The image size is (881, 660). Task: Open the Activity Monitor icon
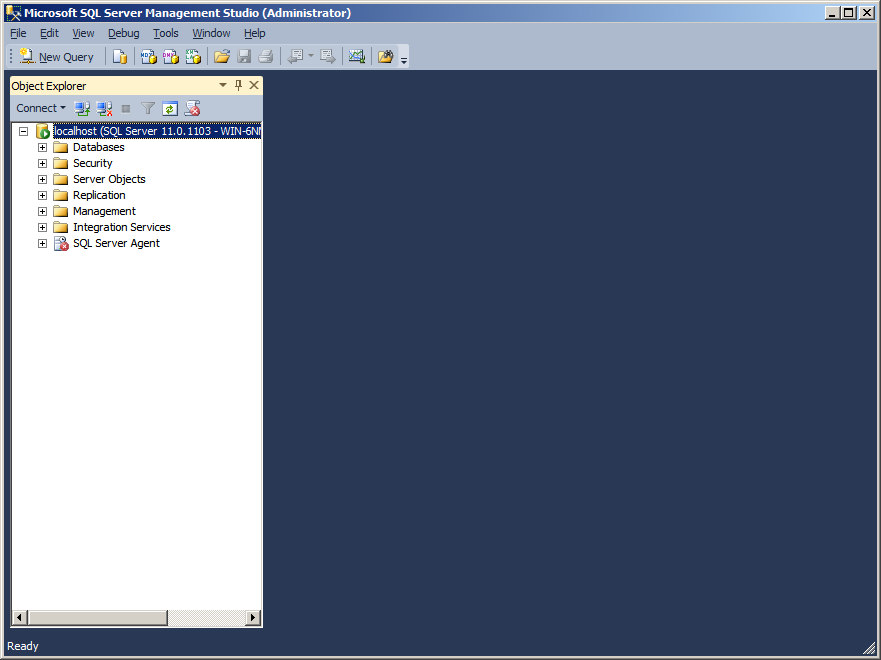pos(357,57)
